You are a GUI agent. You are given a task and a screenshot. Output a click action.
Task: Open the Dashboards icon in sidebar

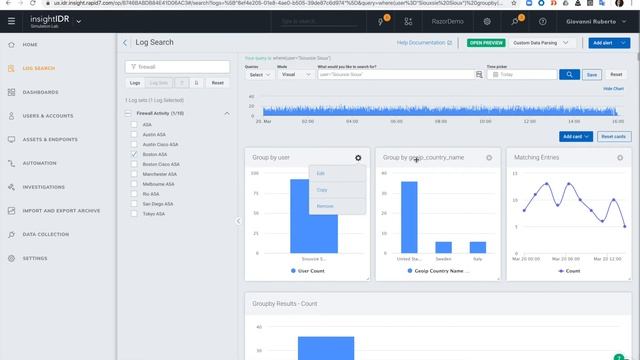pyautogui.click(x=11, y=92)
